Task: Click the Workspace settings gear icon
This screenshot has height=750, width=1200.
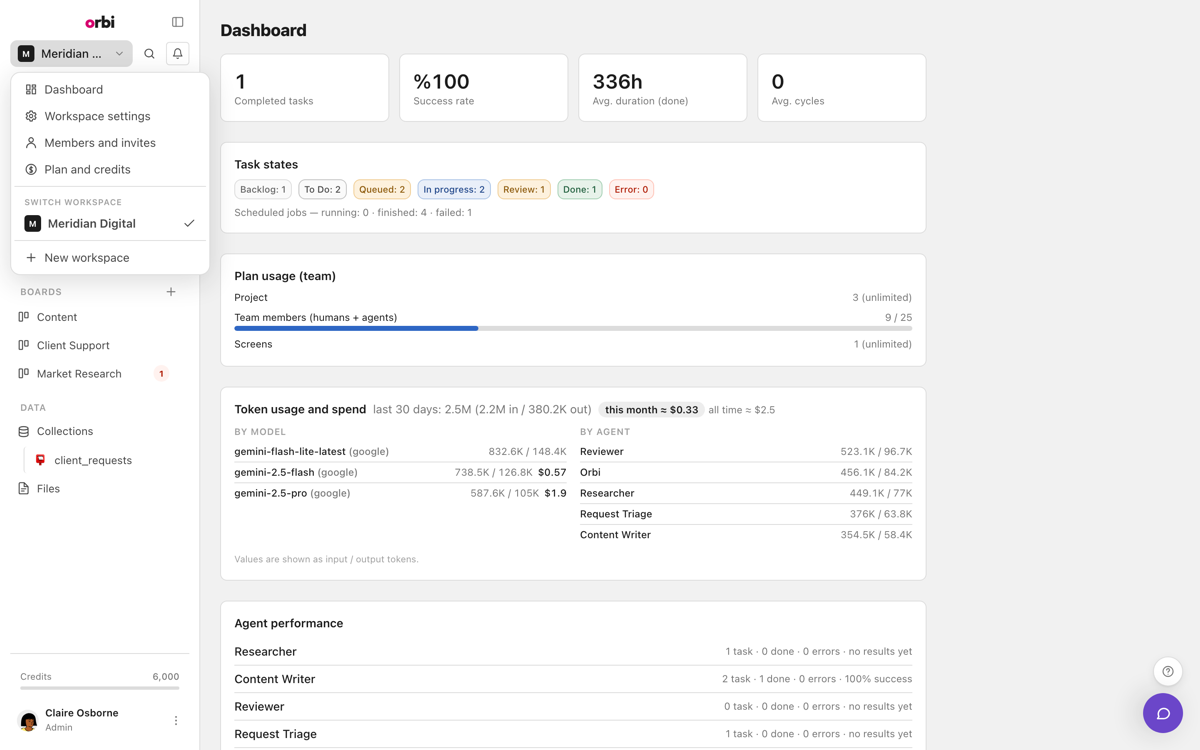Action: 31,116
